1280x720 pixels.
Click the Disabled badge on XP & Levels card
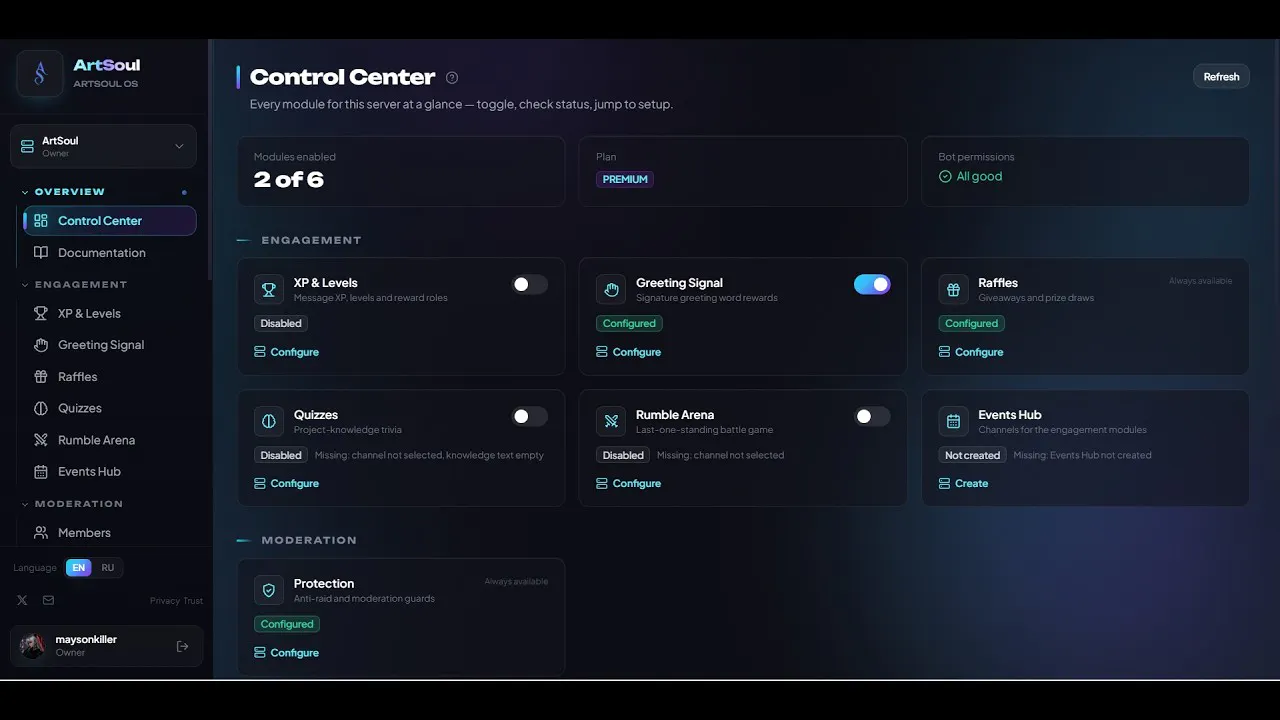(281, 324)
